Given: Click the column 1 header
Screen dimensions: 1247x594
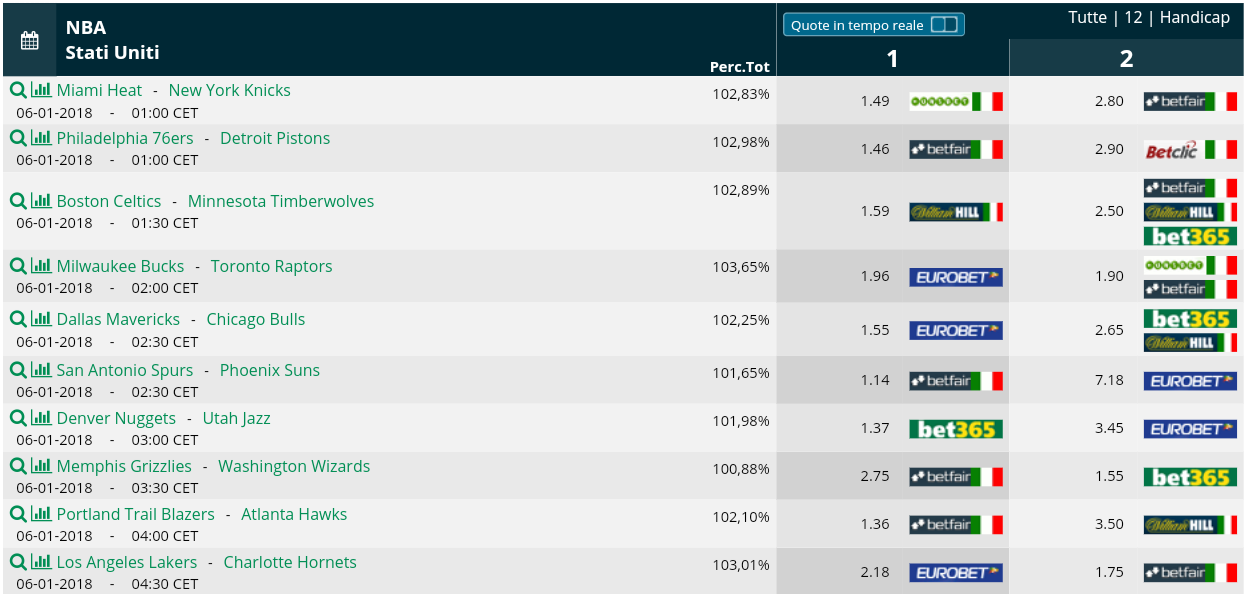Looking at the screenshot, I should pos(893,58).
